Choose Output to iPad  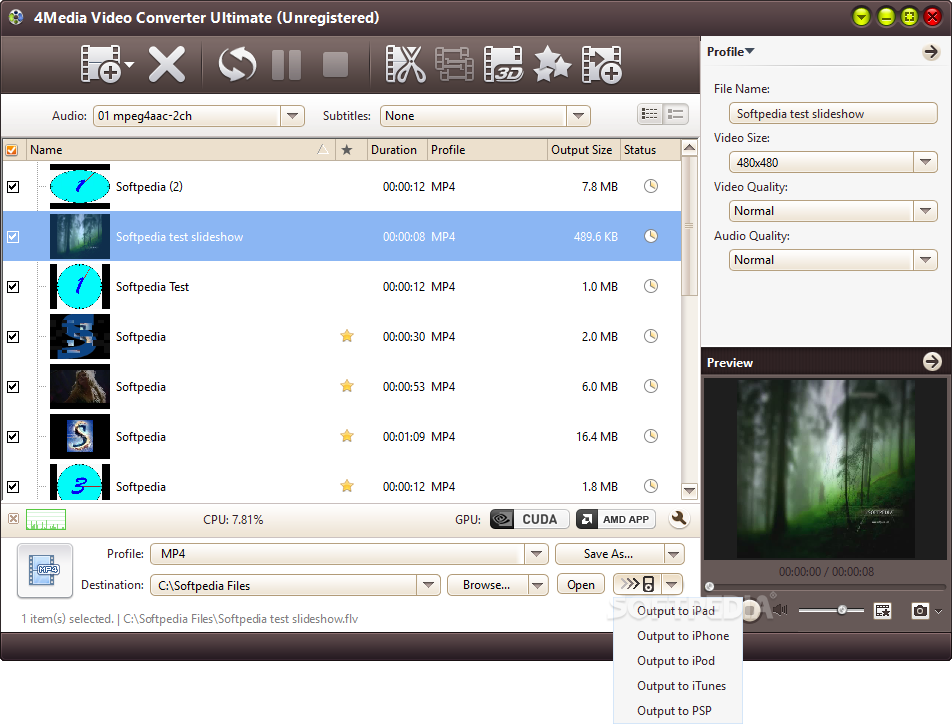[676, 610]
